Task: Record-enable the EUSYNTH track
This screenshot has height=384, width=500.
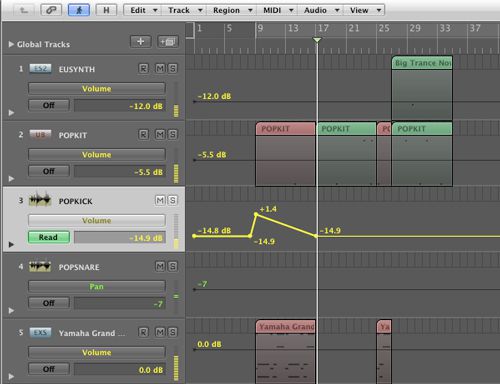Action: 143,69
